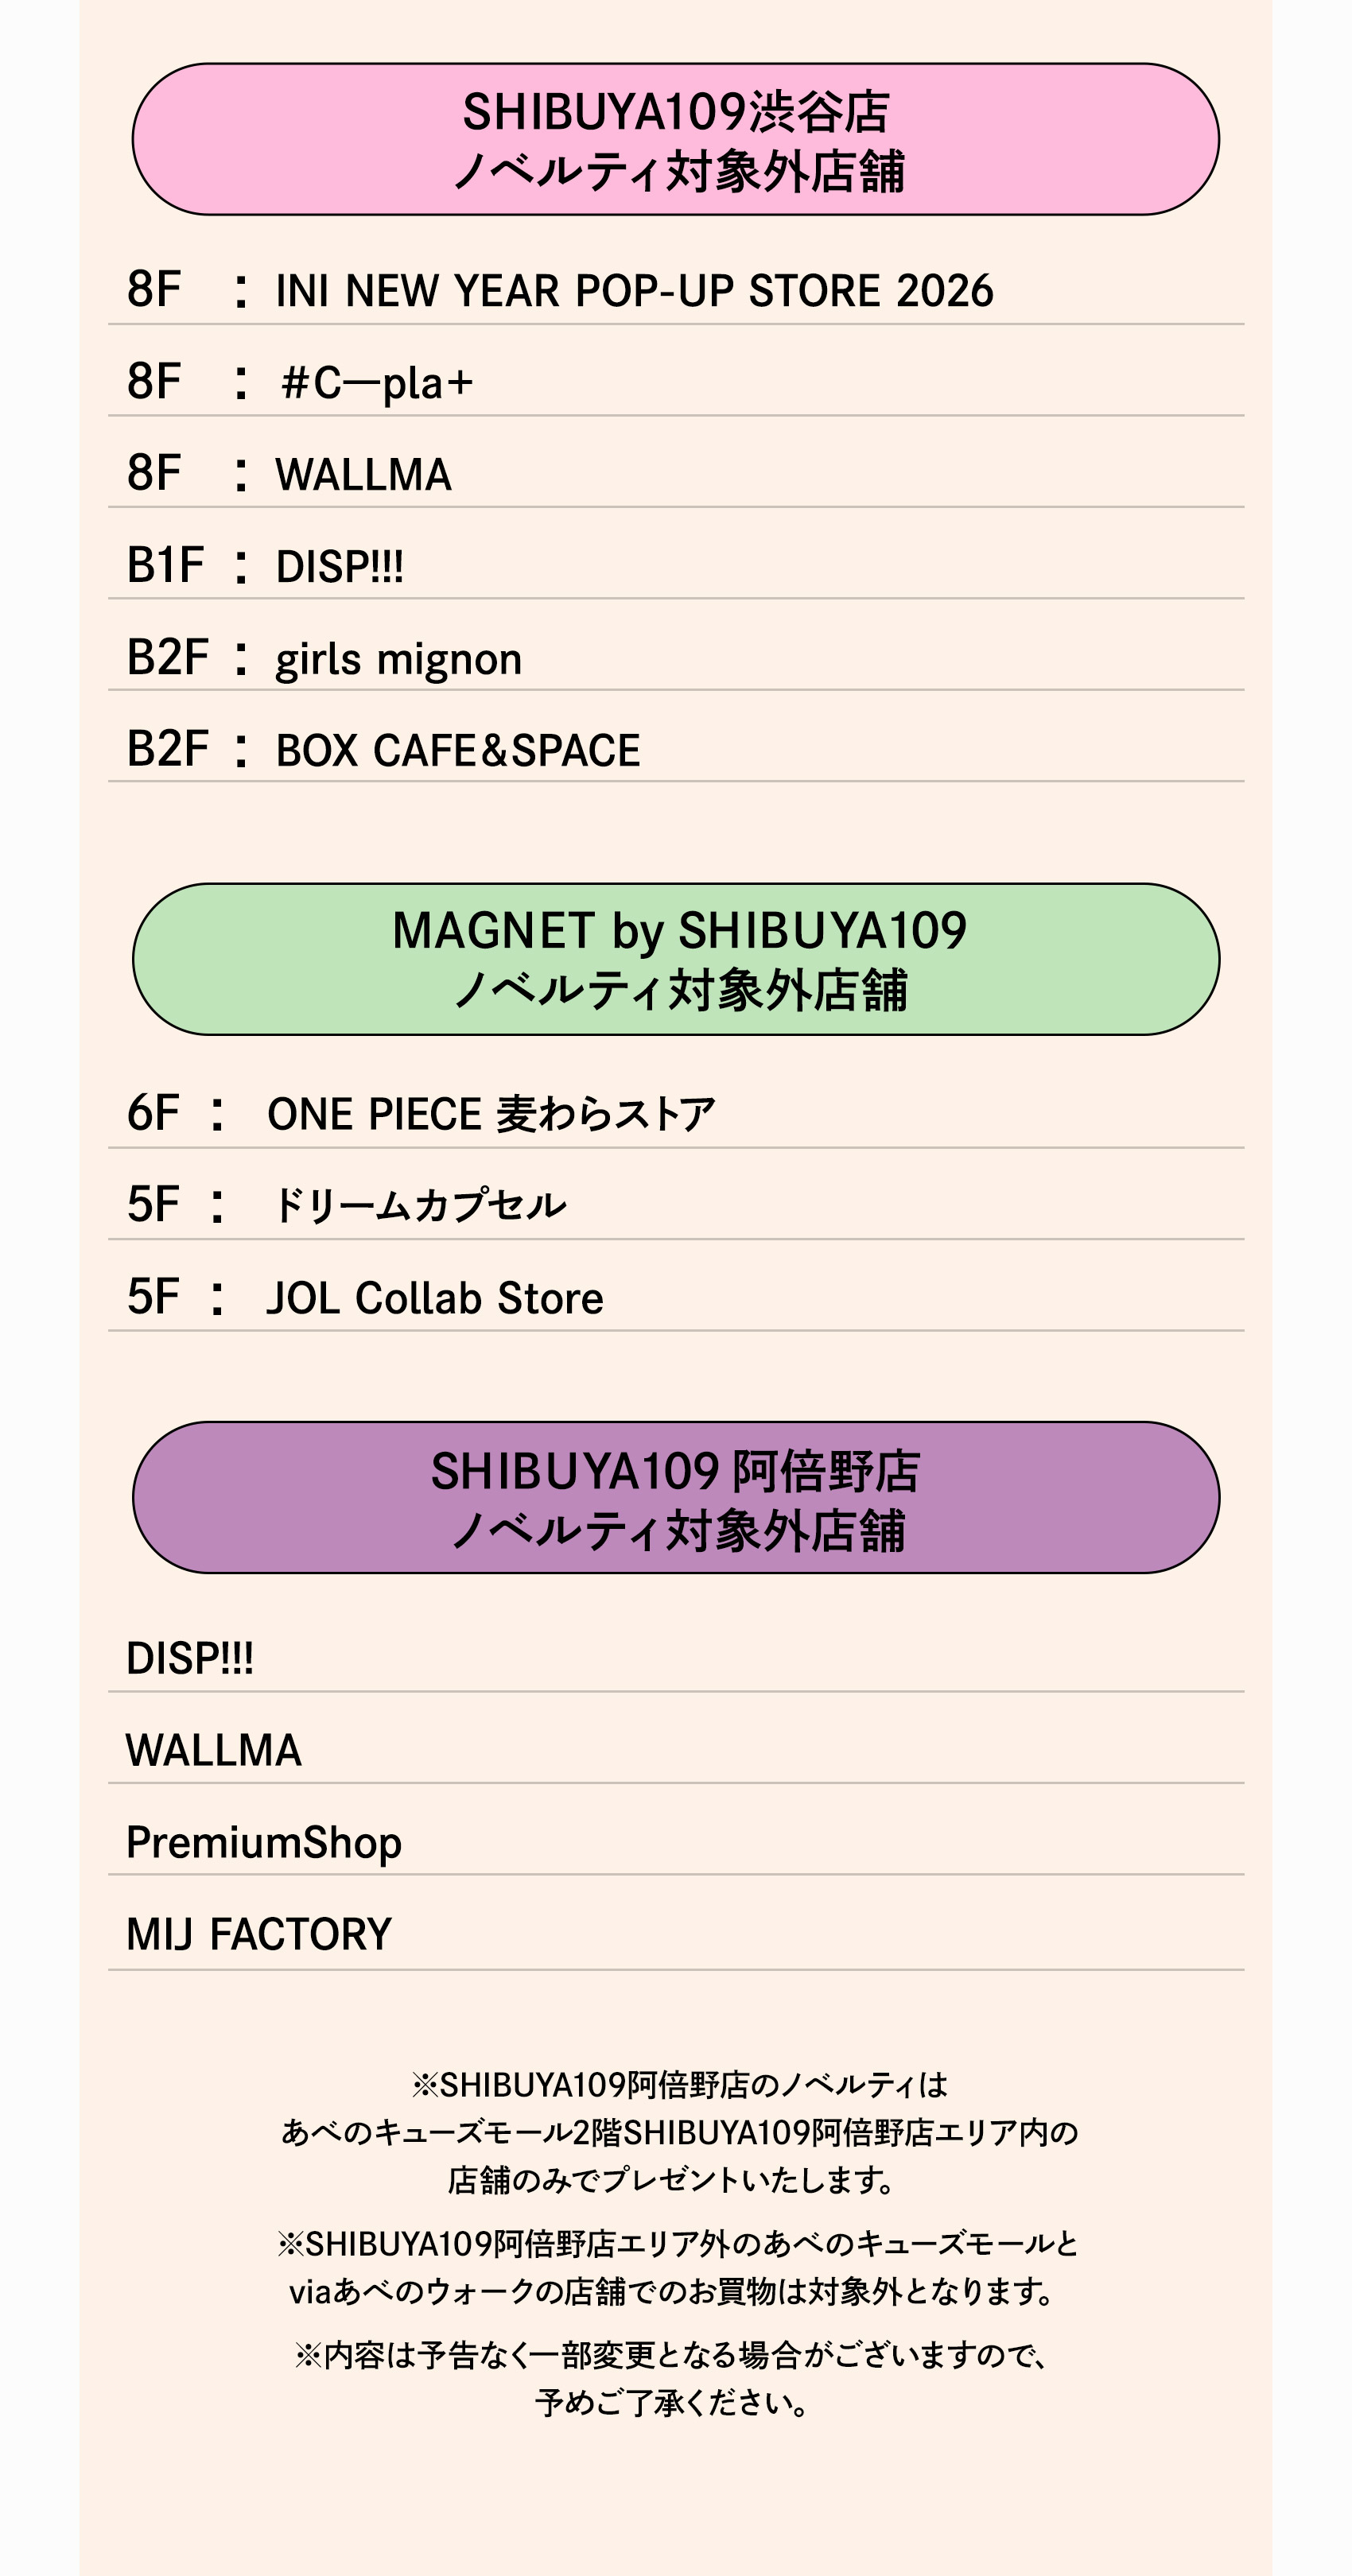The width and height of the screenshot is (1352, 2576).
Task: Click the ※SHIBUYA109阿倍野店のノベルティは note line
Action: tap(678, 2085)
